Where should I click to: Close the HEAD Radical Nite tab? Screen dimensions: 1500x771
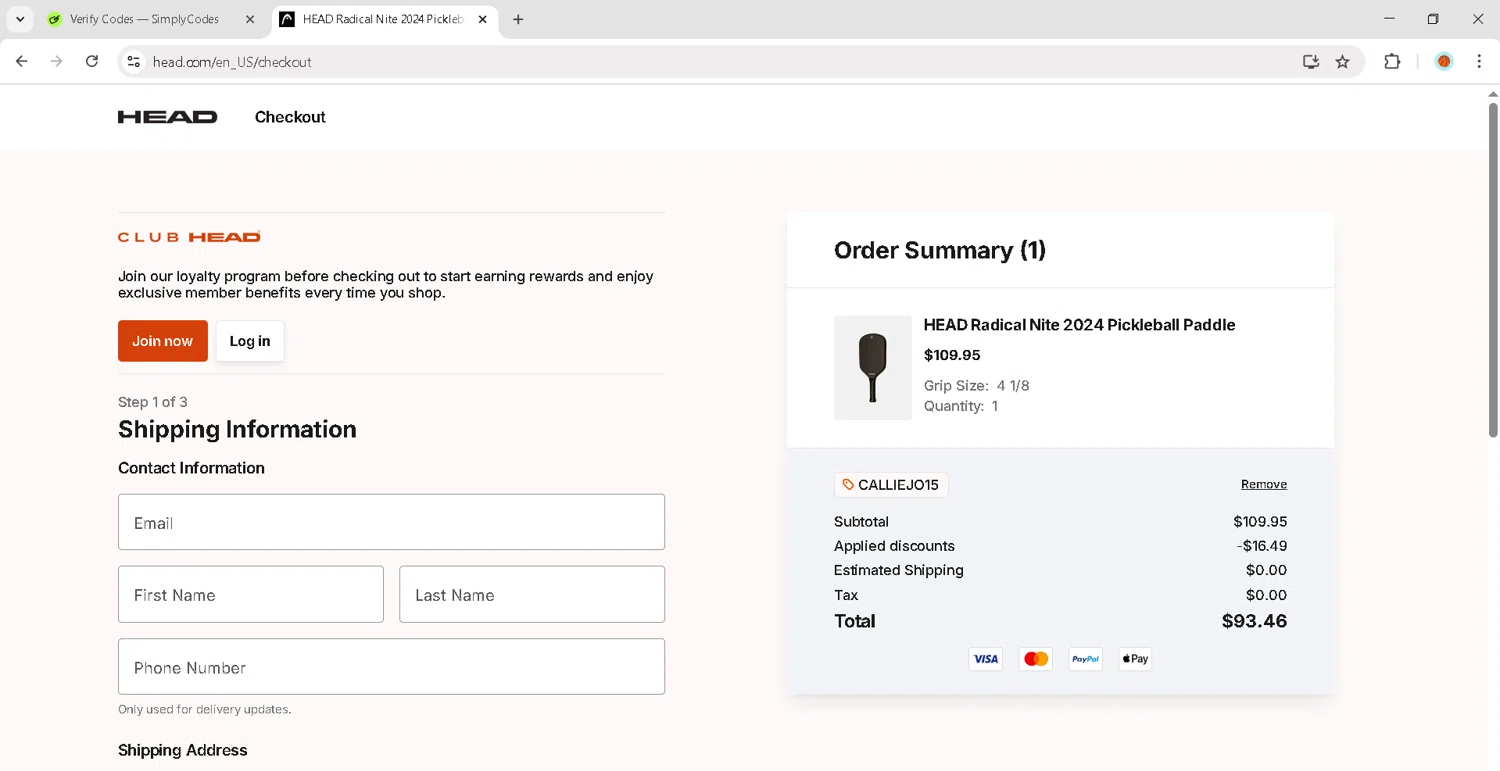(x=482, y=19)
